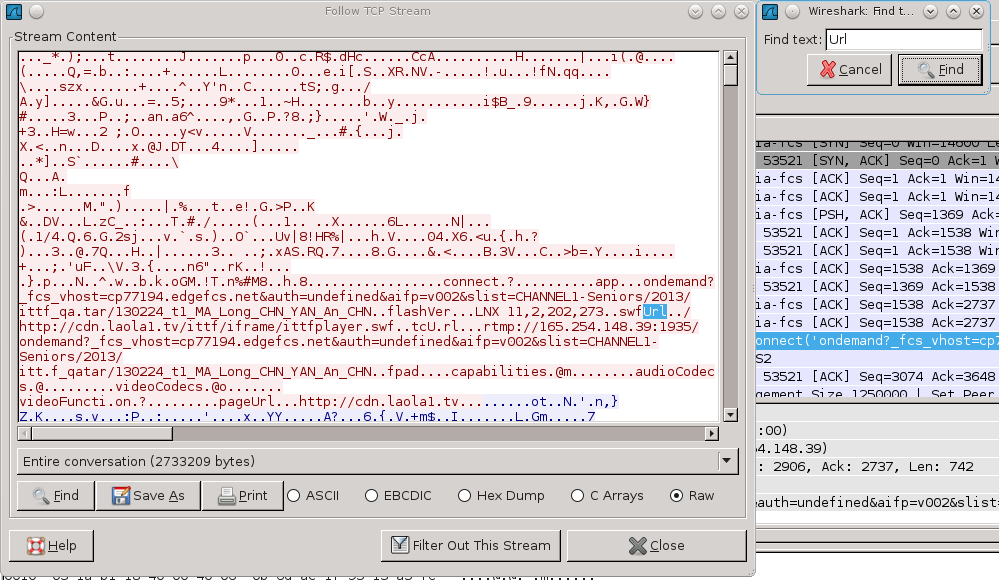Click Find button in the Find text dialog

[940, 69]
